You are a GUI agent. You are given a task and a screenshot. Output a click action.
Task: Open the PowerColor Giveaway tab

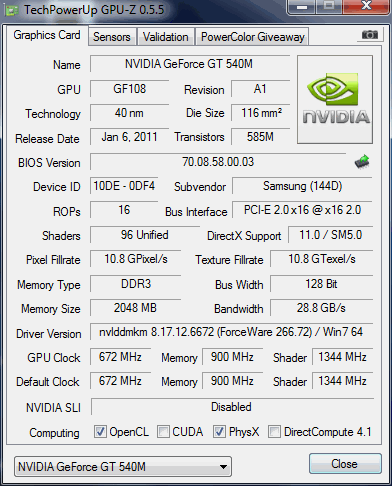coord(253,37)
